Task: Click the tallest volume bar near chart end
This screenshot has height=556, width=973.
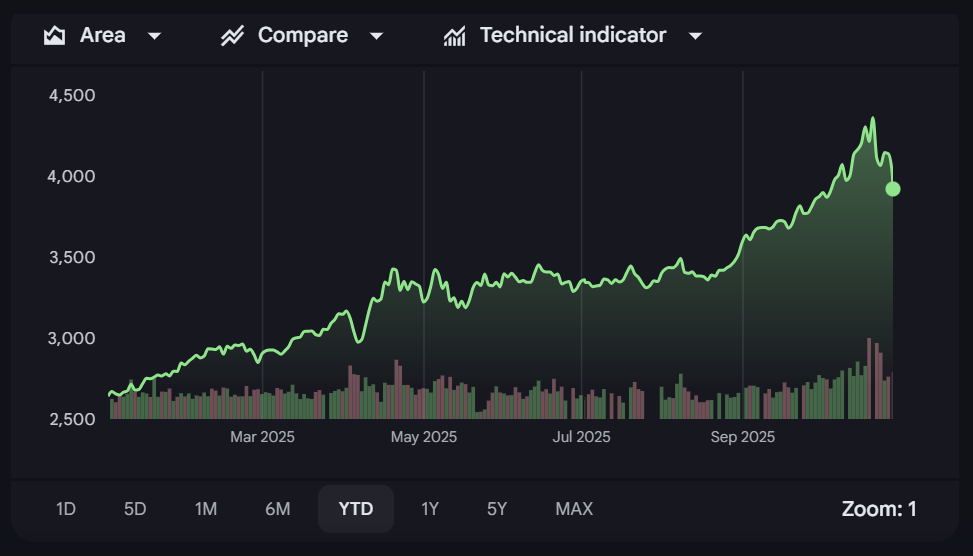Action: [869, 380]
